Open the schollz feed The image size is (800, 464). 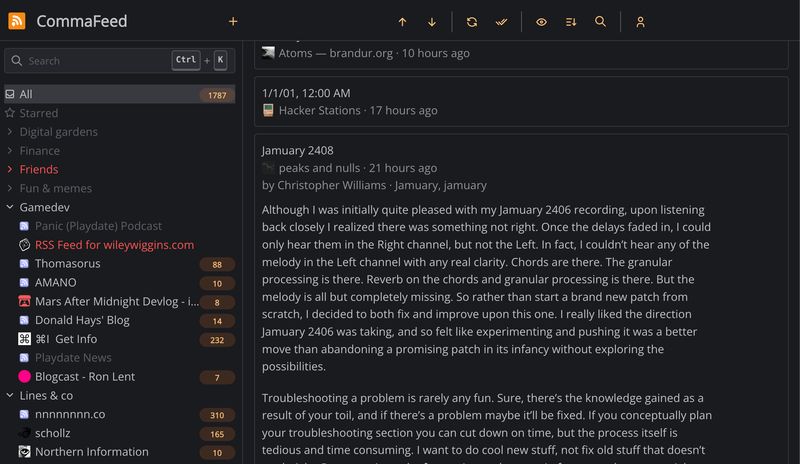point(53,433)
